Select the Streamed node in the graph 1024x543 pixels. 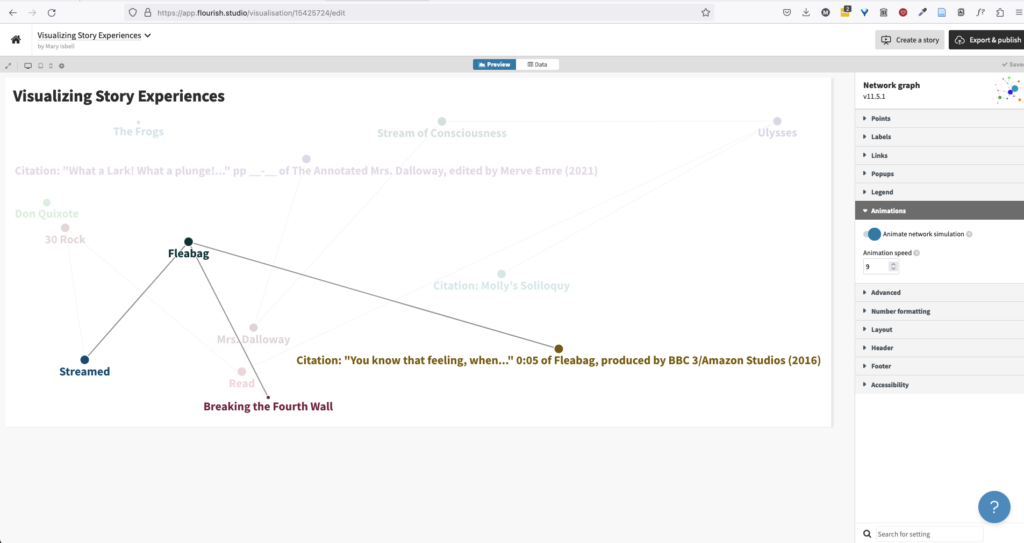coord(84,359)
